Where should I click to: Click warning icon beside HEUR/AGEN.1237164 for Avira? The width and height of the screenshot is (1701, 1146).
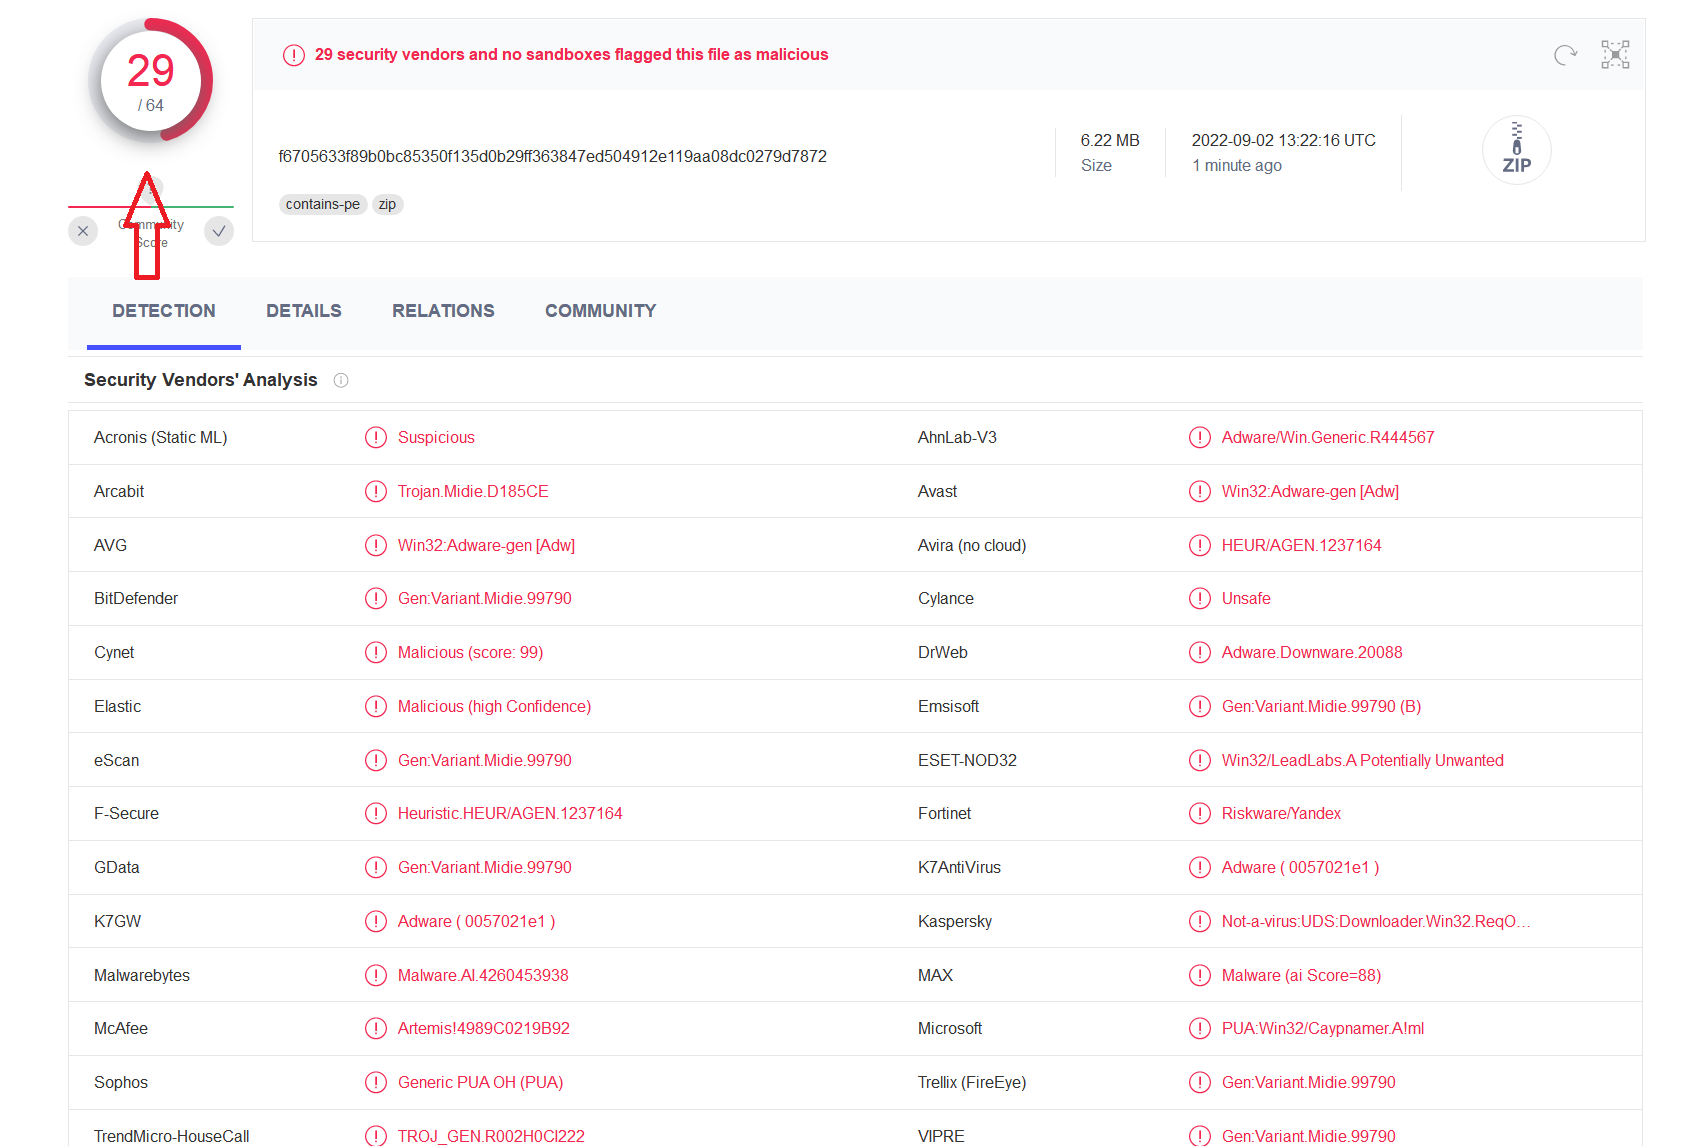[x=1200, y=545]
